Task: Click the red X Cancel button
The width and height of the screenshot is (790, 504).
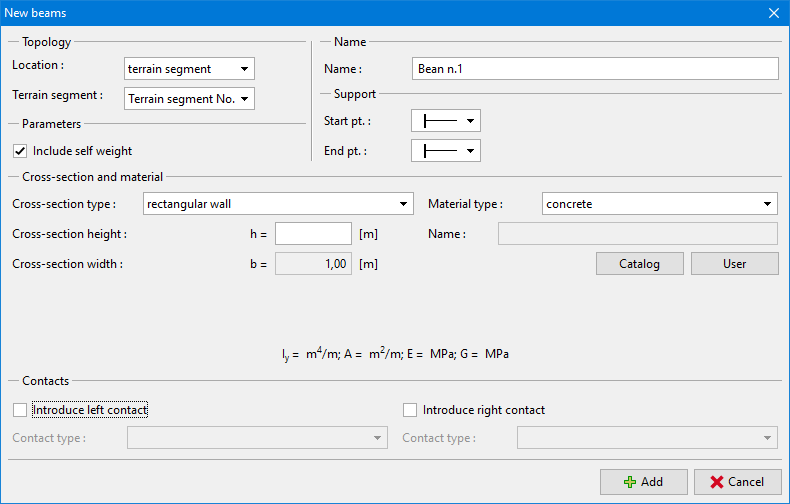Action: [x=737, y=481]
